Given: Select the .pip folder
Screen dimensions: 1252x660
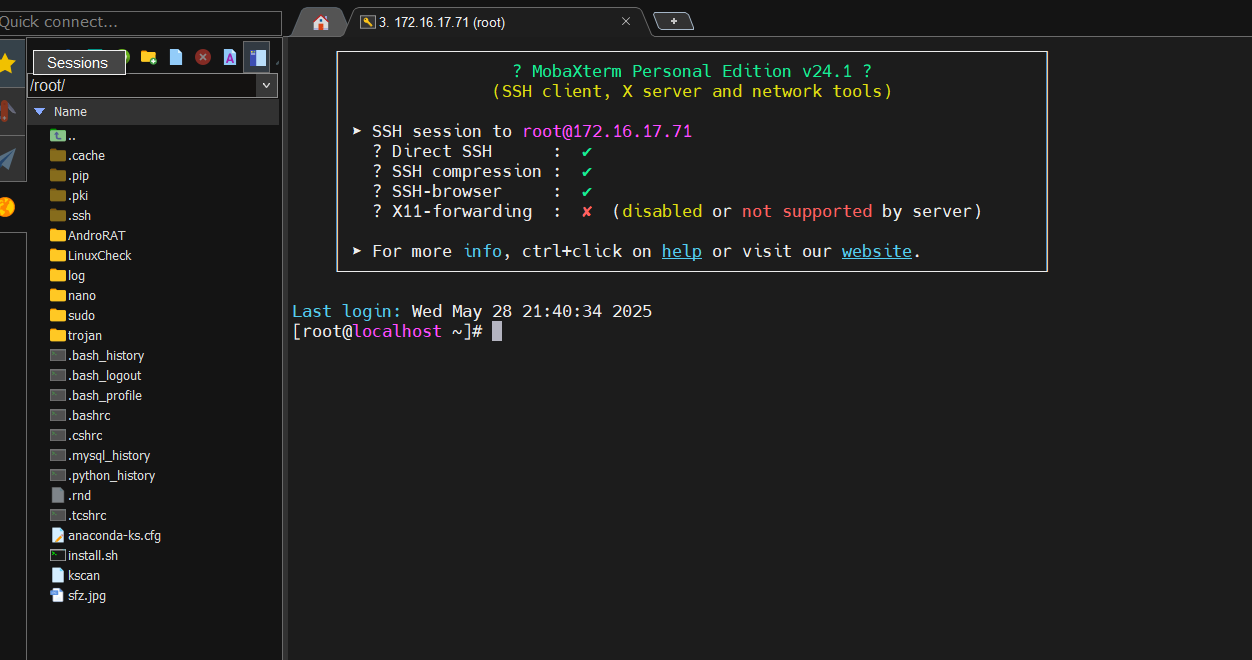Looking at the screenshot, I should pyautogui.click(x=70, y=175).
